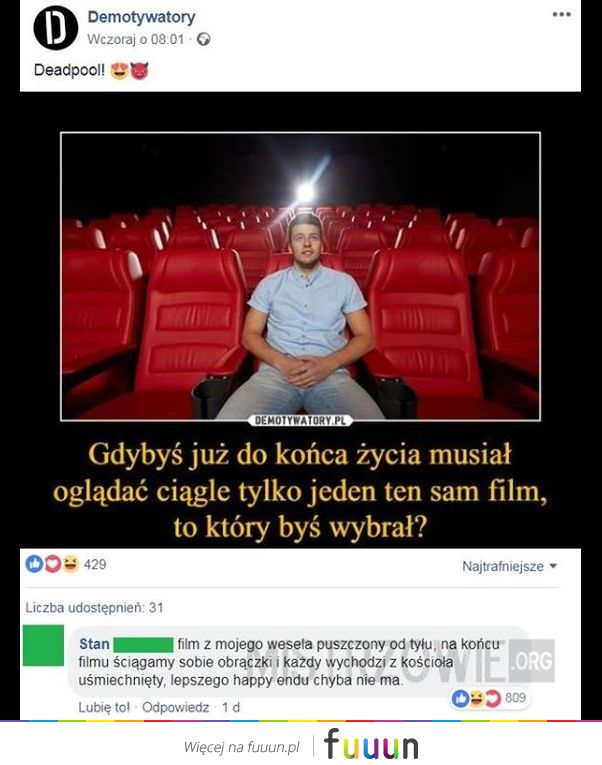Screen dimensions: 602x765
Task: Click the public globe privacy icon
Action: coord(203,39)
